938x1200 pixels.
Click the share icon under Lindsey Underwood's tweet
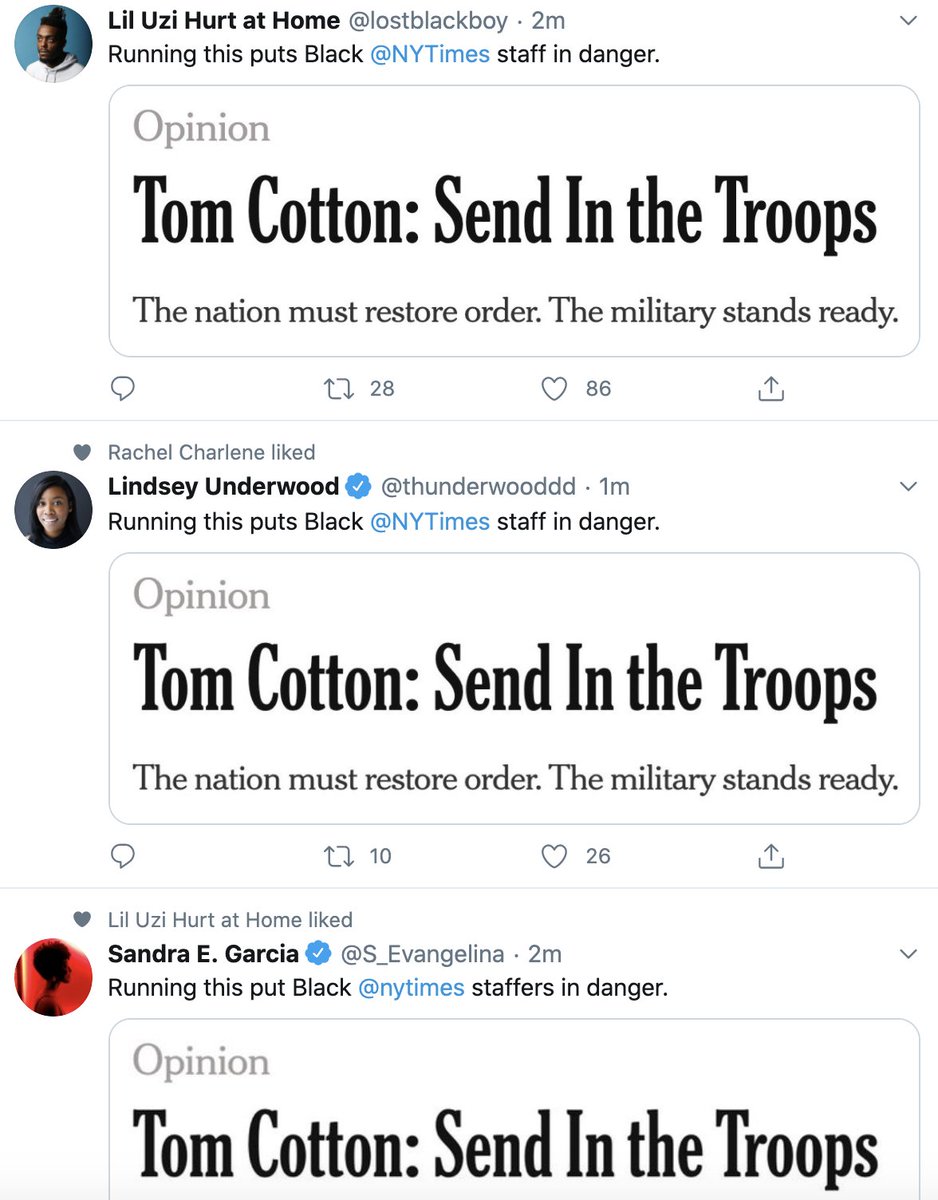[770, 856]
